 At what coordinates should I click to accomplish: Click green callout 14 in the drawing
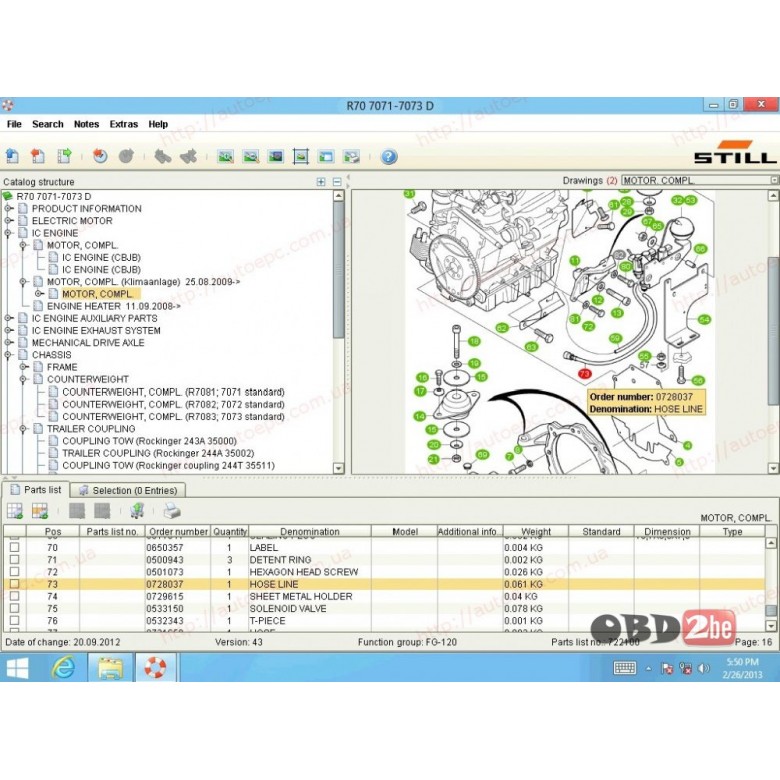point(420,416)
